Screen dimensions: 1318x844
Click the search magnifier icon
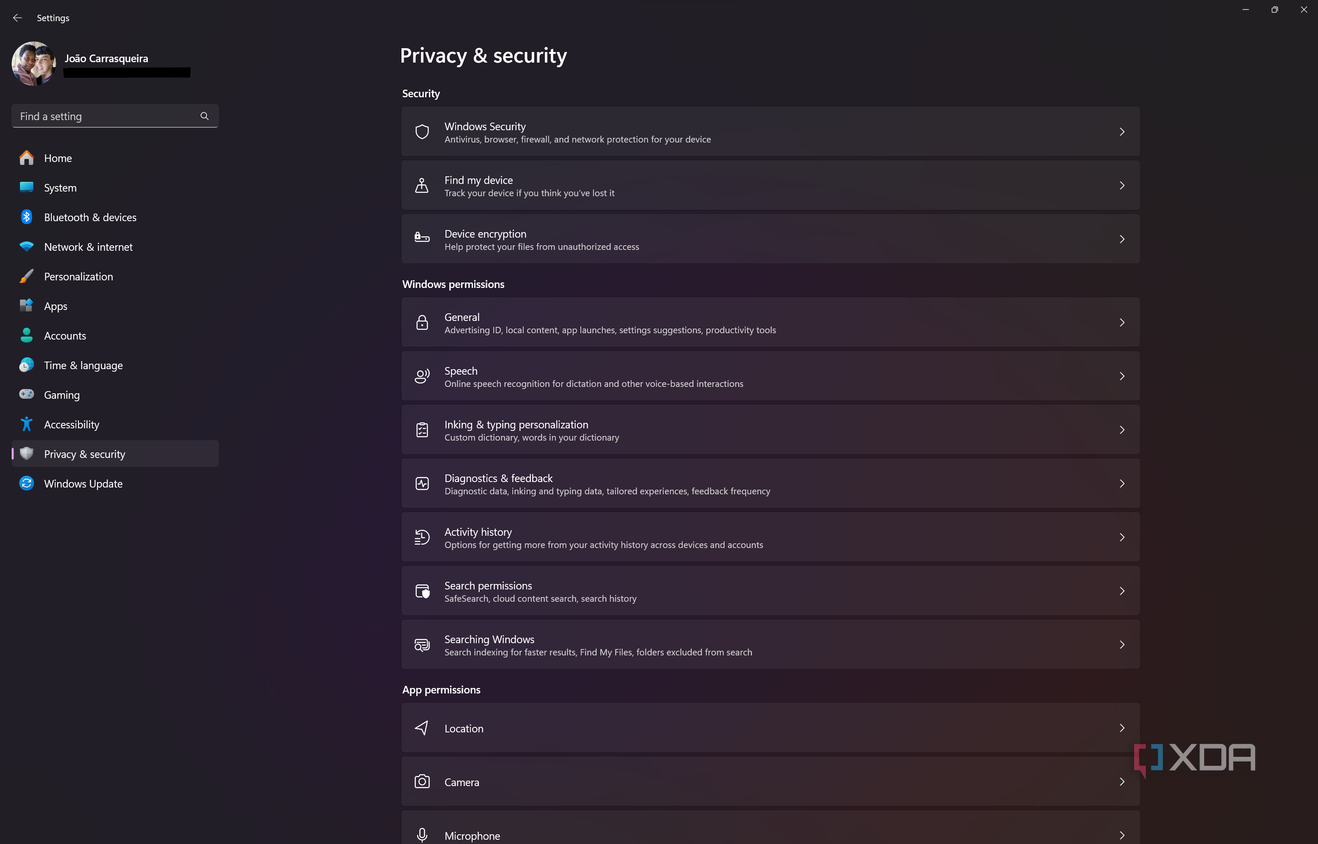coord(204,116)
